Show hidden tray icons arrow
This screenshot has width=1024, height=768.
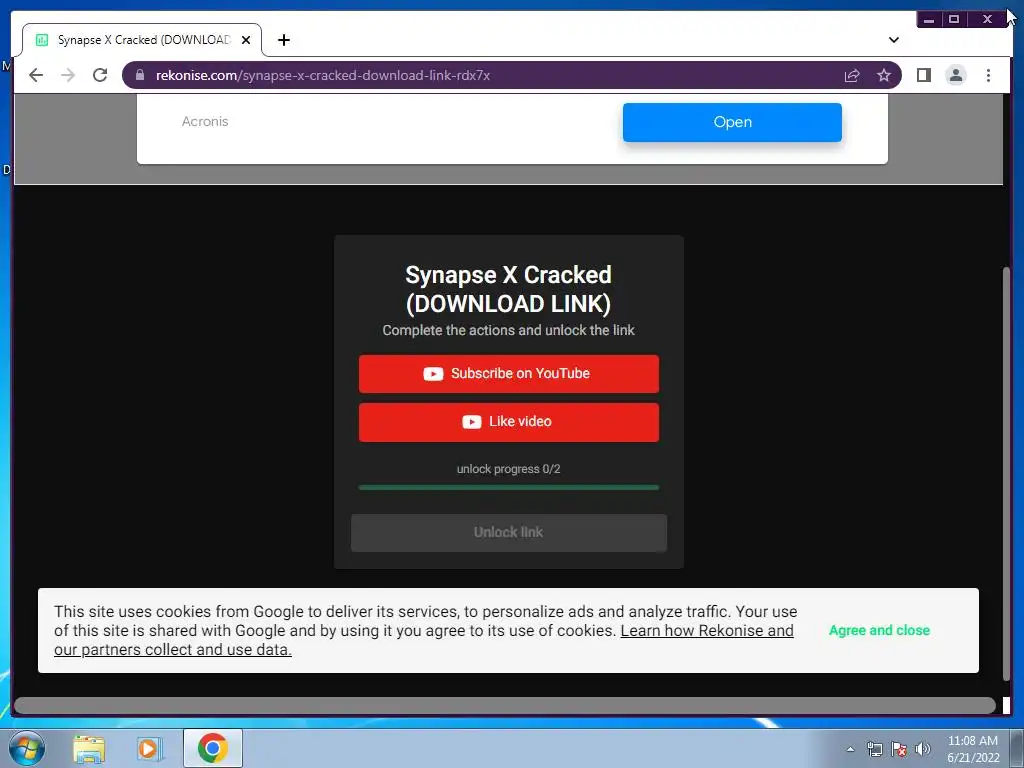(850, 749)
